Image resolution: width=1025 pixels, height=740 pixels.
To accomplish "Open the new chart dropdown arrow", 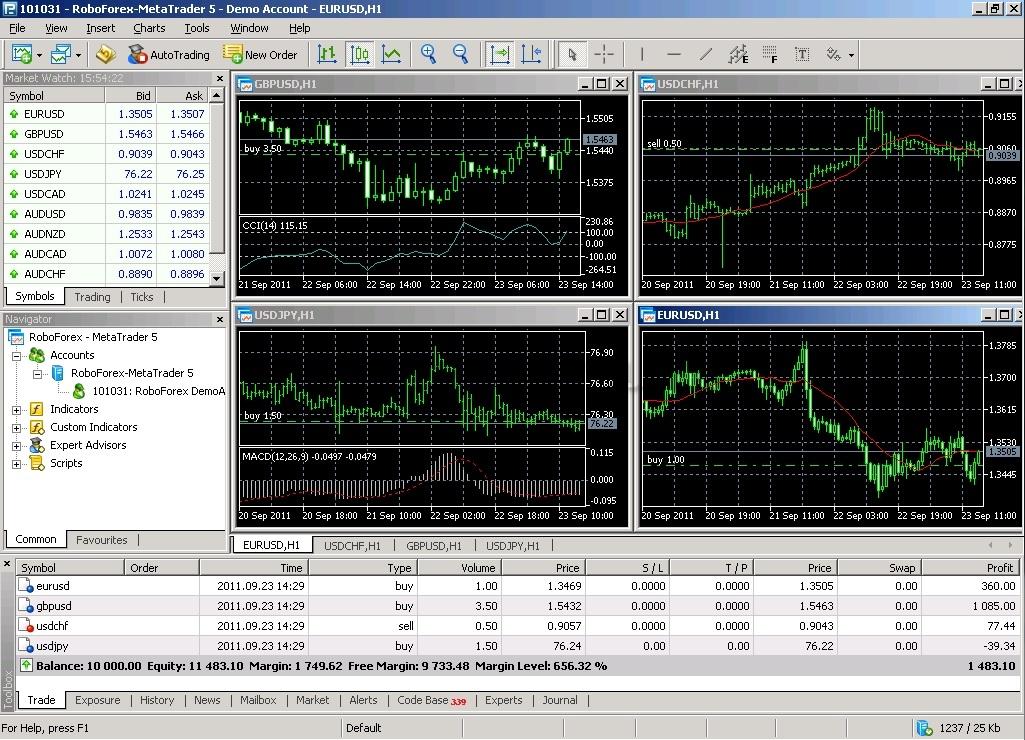I will click(39, 55).
